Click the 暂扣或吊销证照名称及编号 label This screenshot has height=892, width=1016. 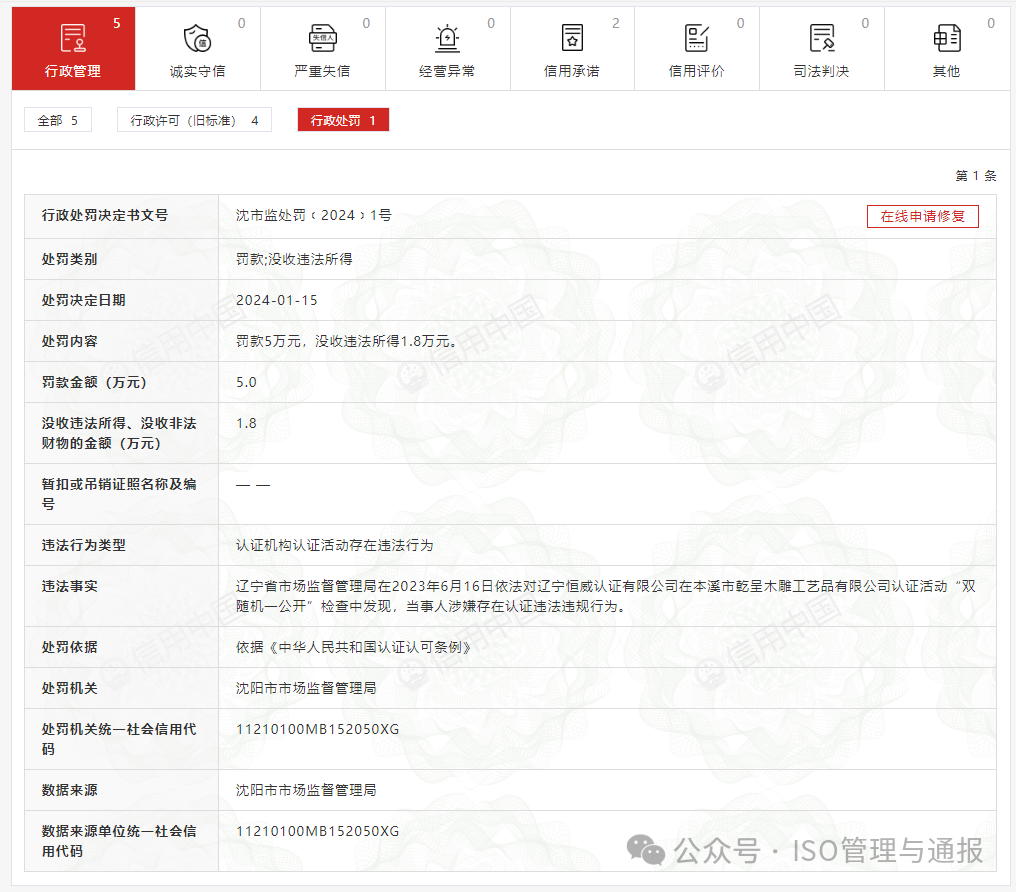[119, 494]
